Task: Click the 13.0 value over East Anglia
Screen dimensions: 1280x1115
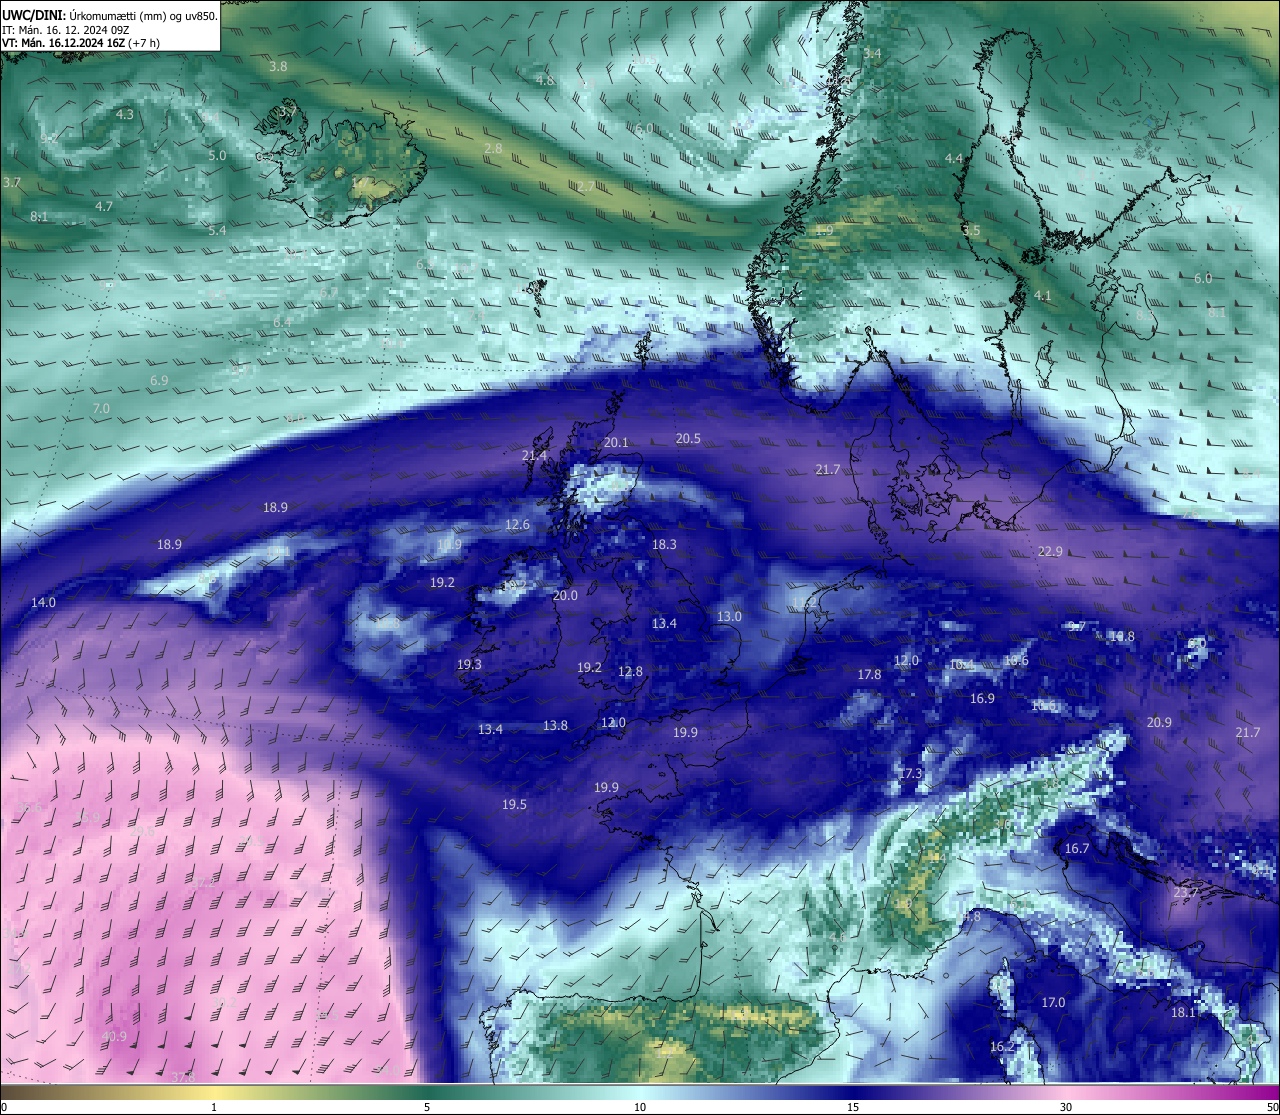Action: pyautogui.click(x=729, y=617)
